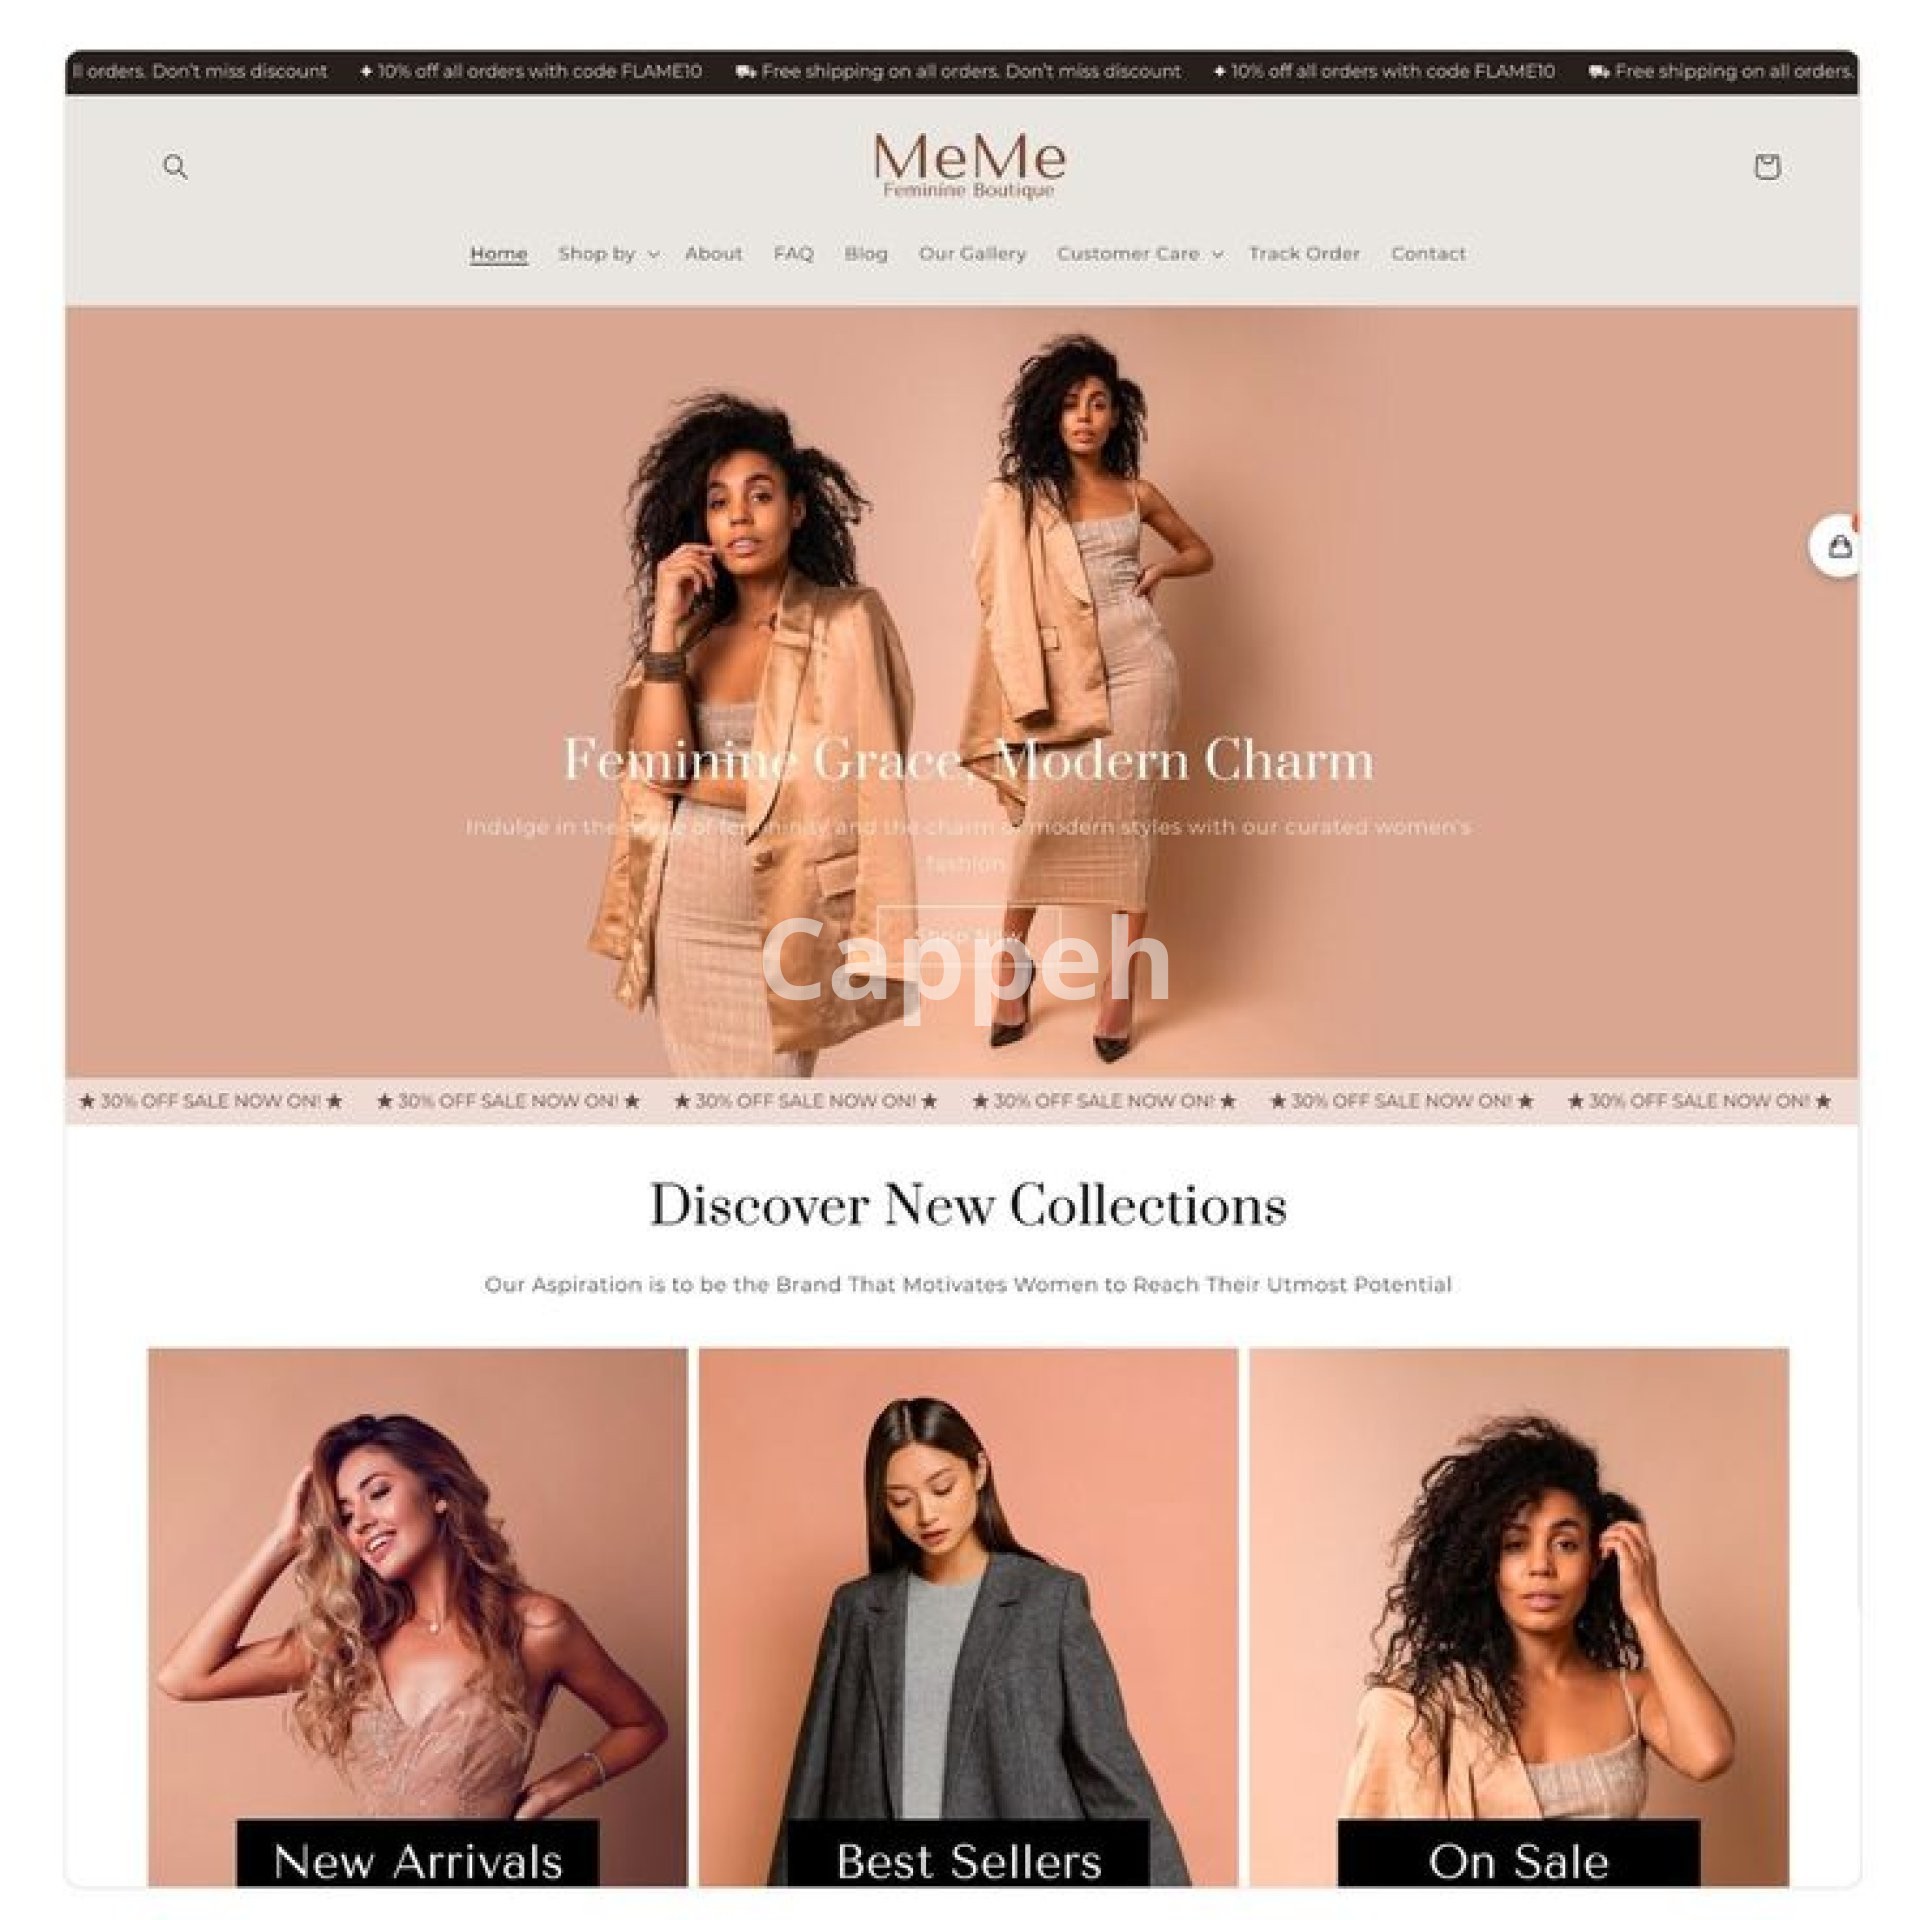Viewport: 1920px width, 1920px height.
Task: Click the floating shopping bag widget
Action: [1835, 546]
